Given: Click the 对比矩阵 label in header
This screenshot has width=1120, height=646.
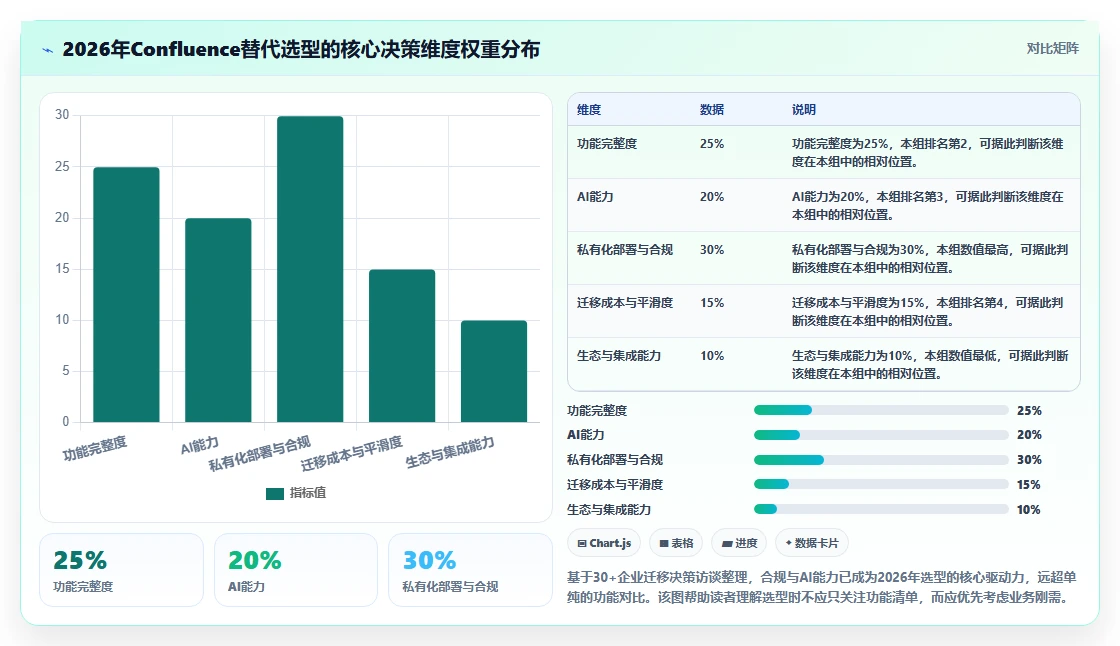Looking at the screenshot, I should [x=1052, y=49].
